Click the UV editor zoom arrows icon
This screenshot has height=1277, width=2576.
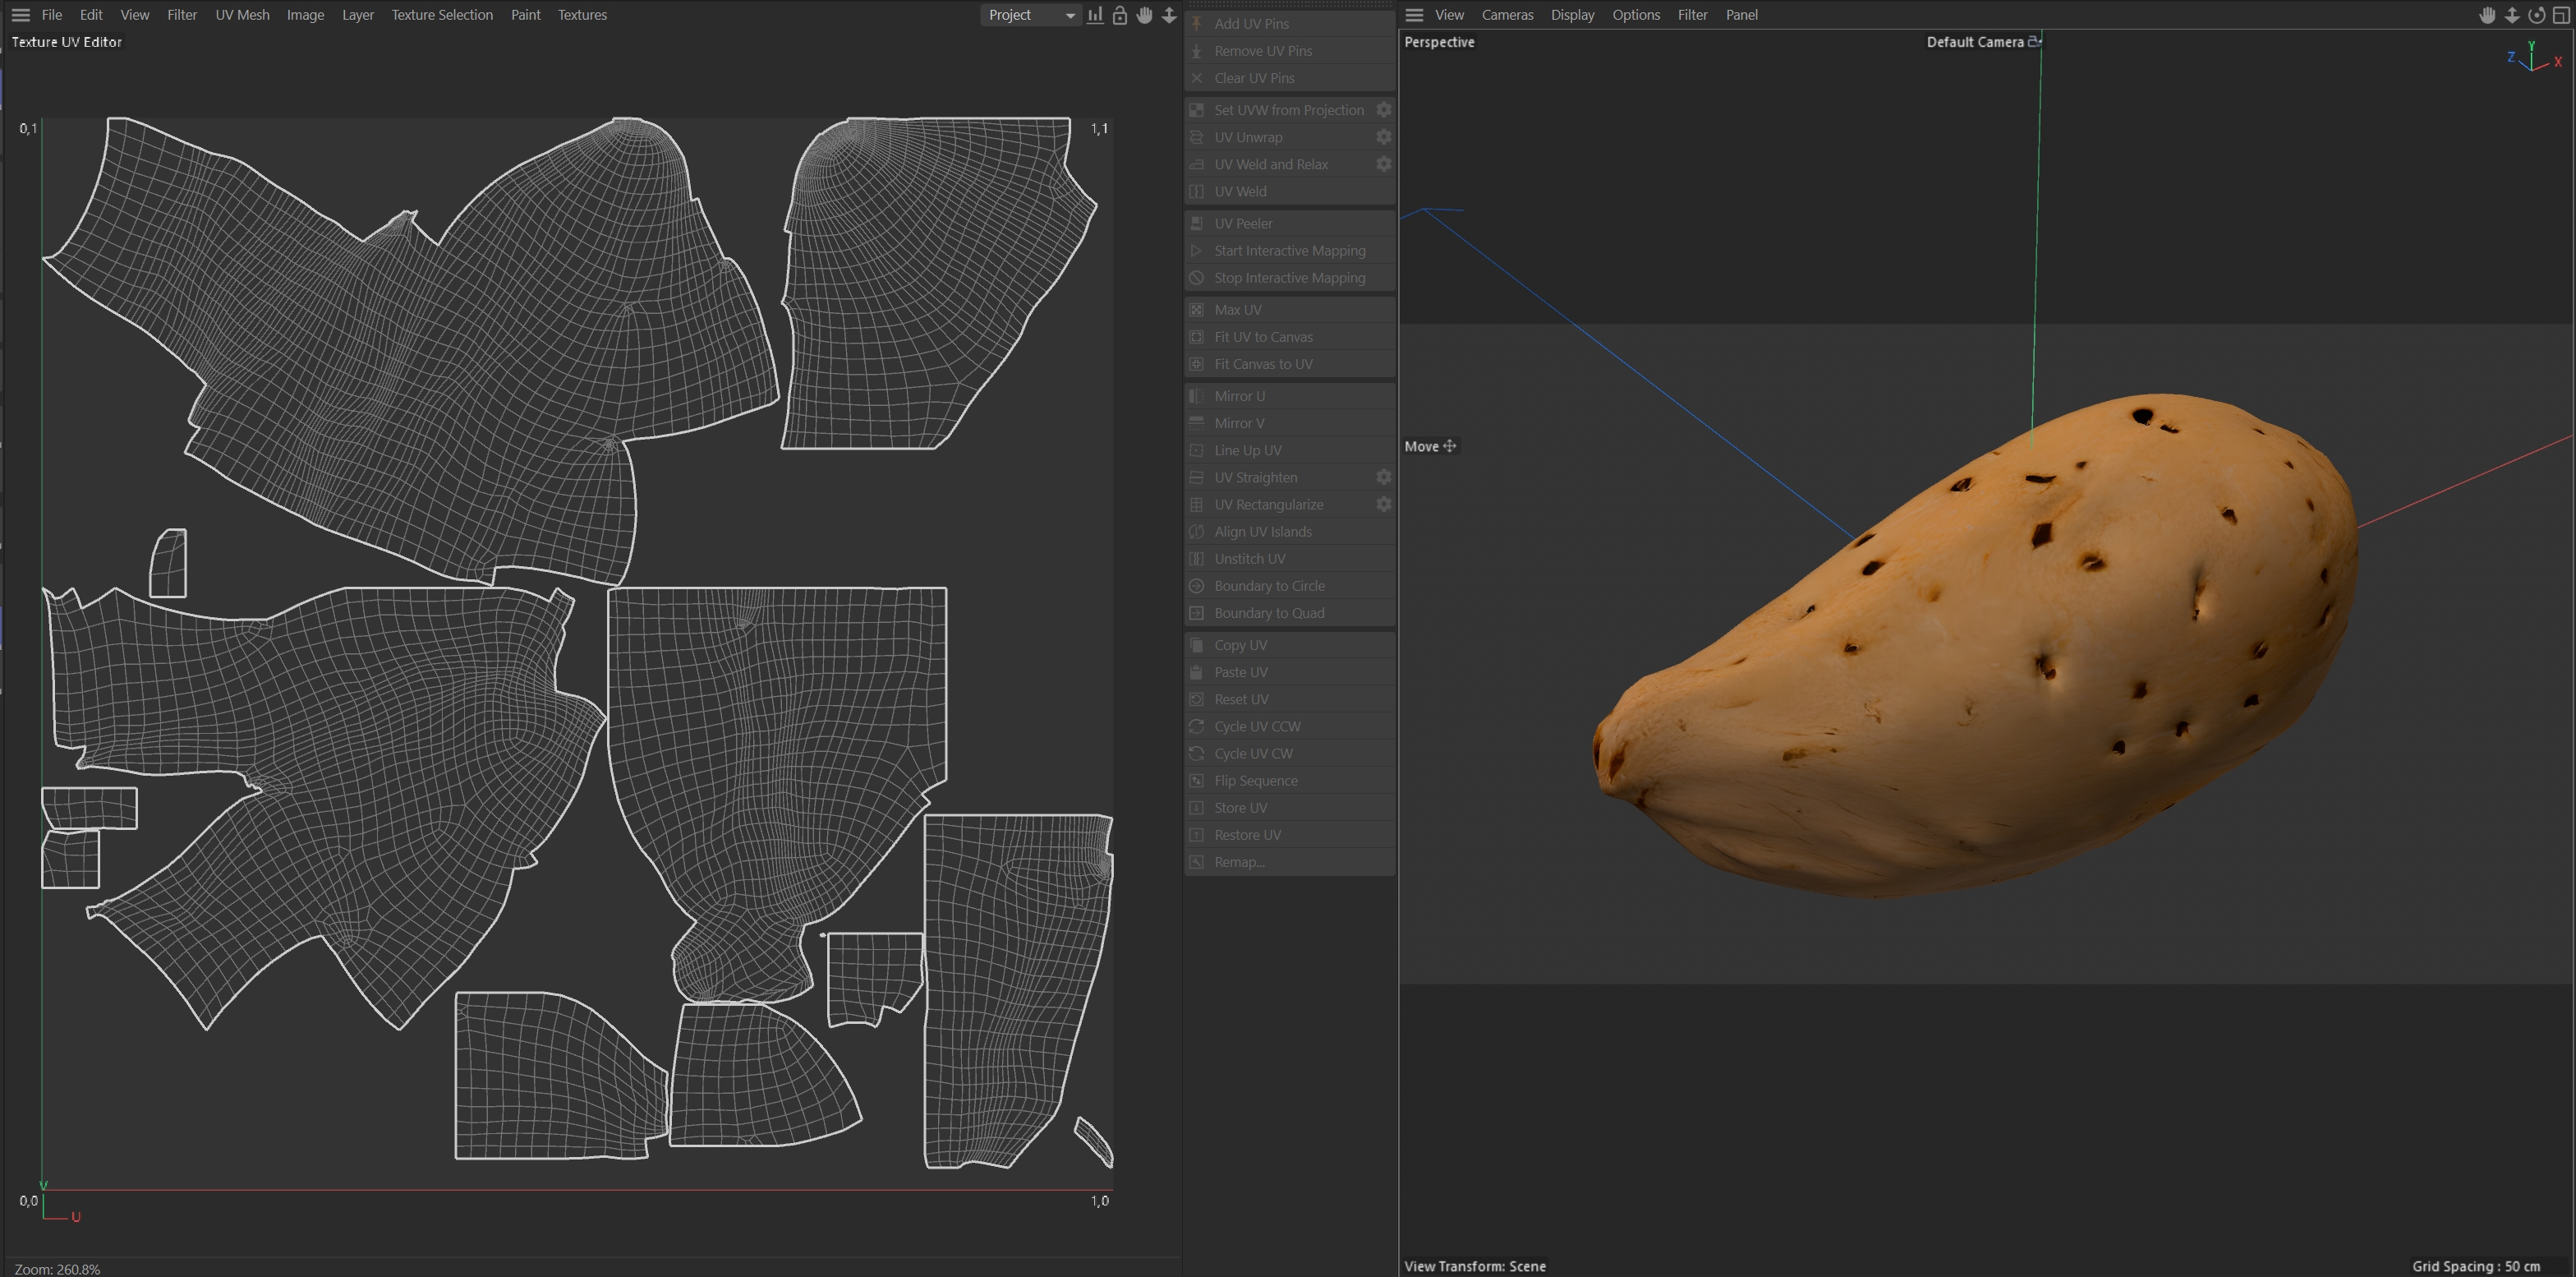click(x=1169, y=15)
